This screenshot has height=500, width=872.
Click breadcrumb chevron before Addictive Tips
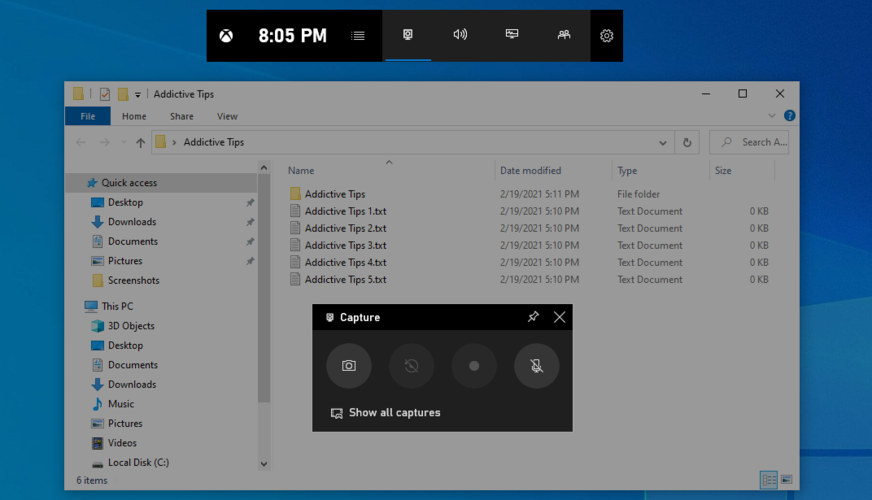(x=174, y=142)
